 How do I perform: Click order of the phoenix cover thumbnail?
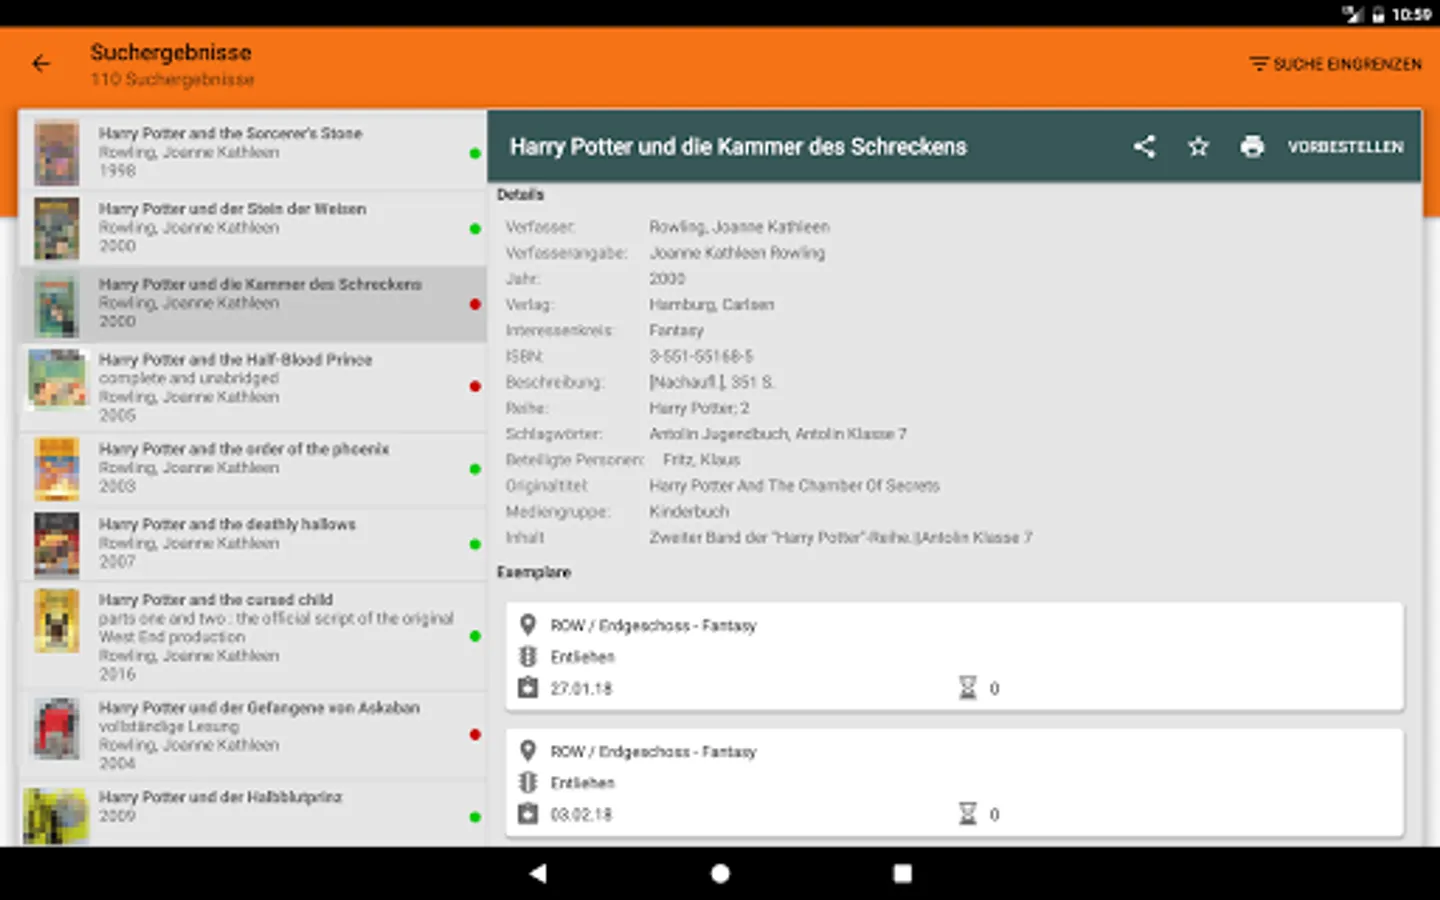(x=57, y=469)
